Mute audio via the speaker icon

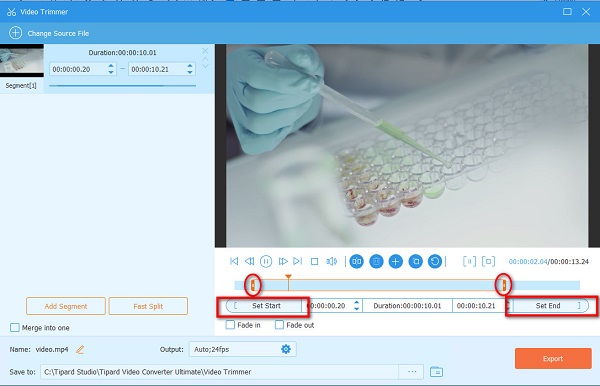[x=331, y=261]
